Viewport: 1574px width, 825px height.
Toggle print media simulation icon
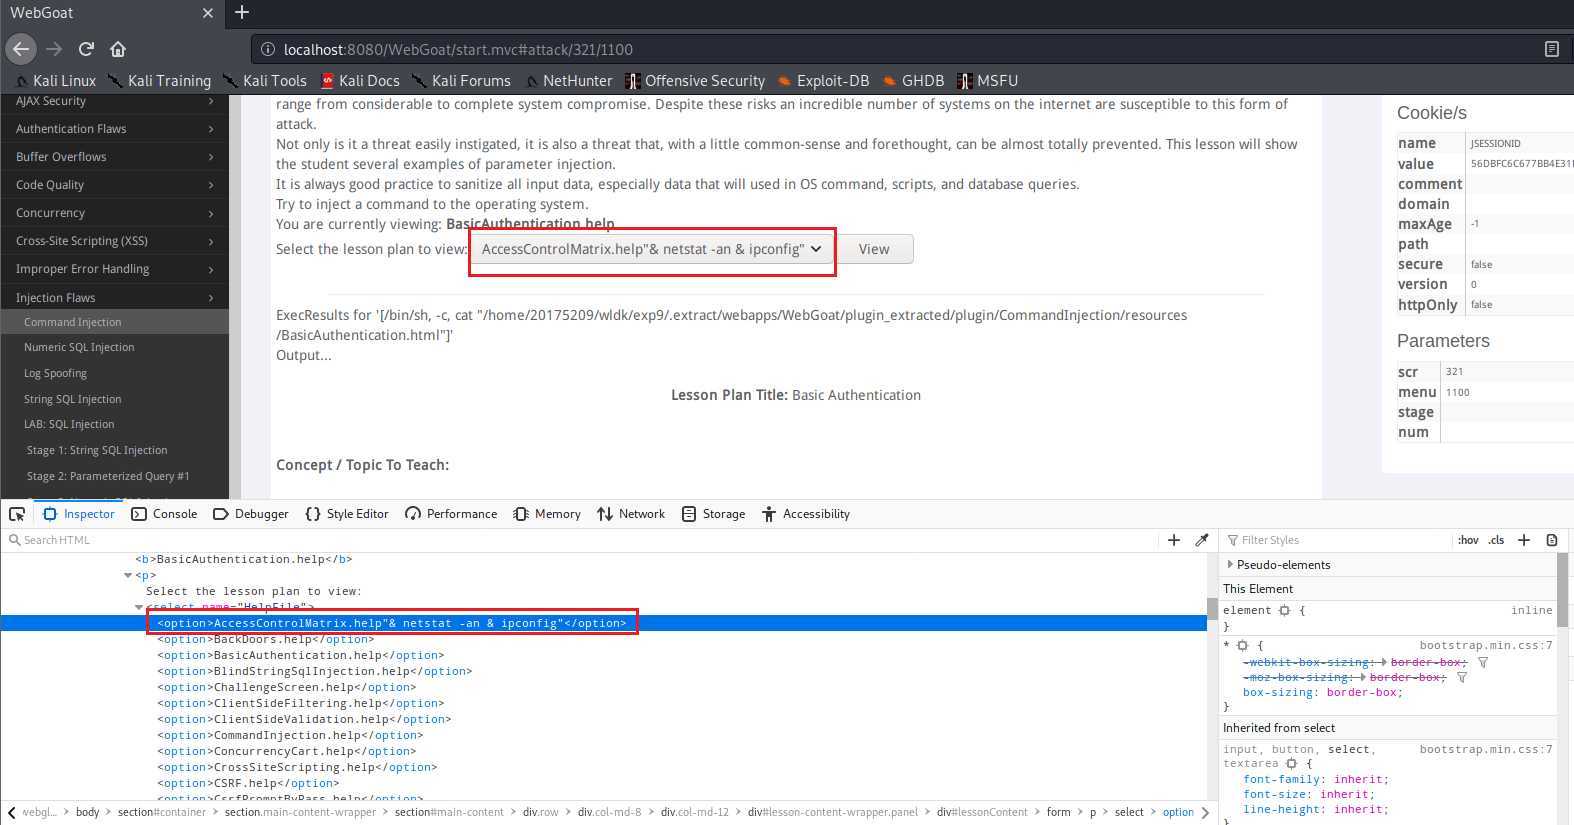click(1552, 540)
